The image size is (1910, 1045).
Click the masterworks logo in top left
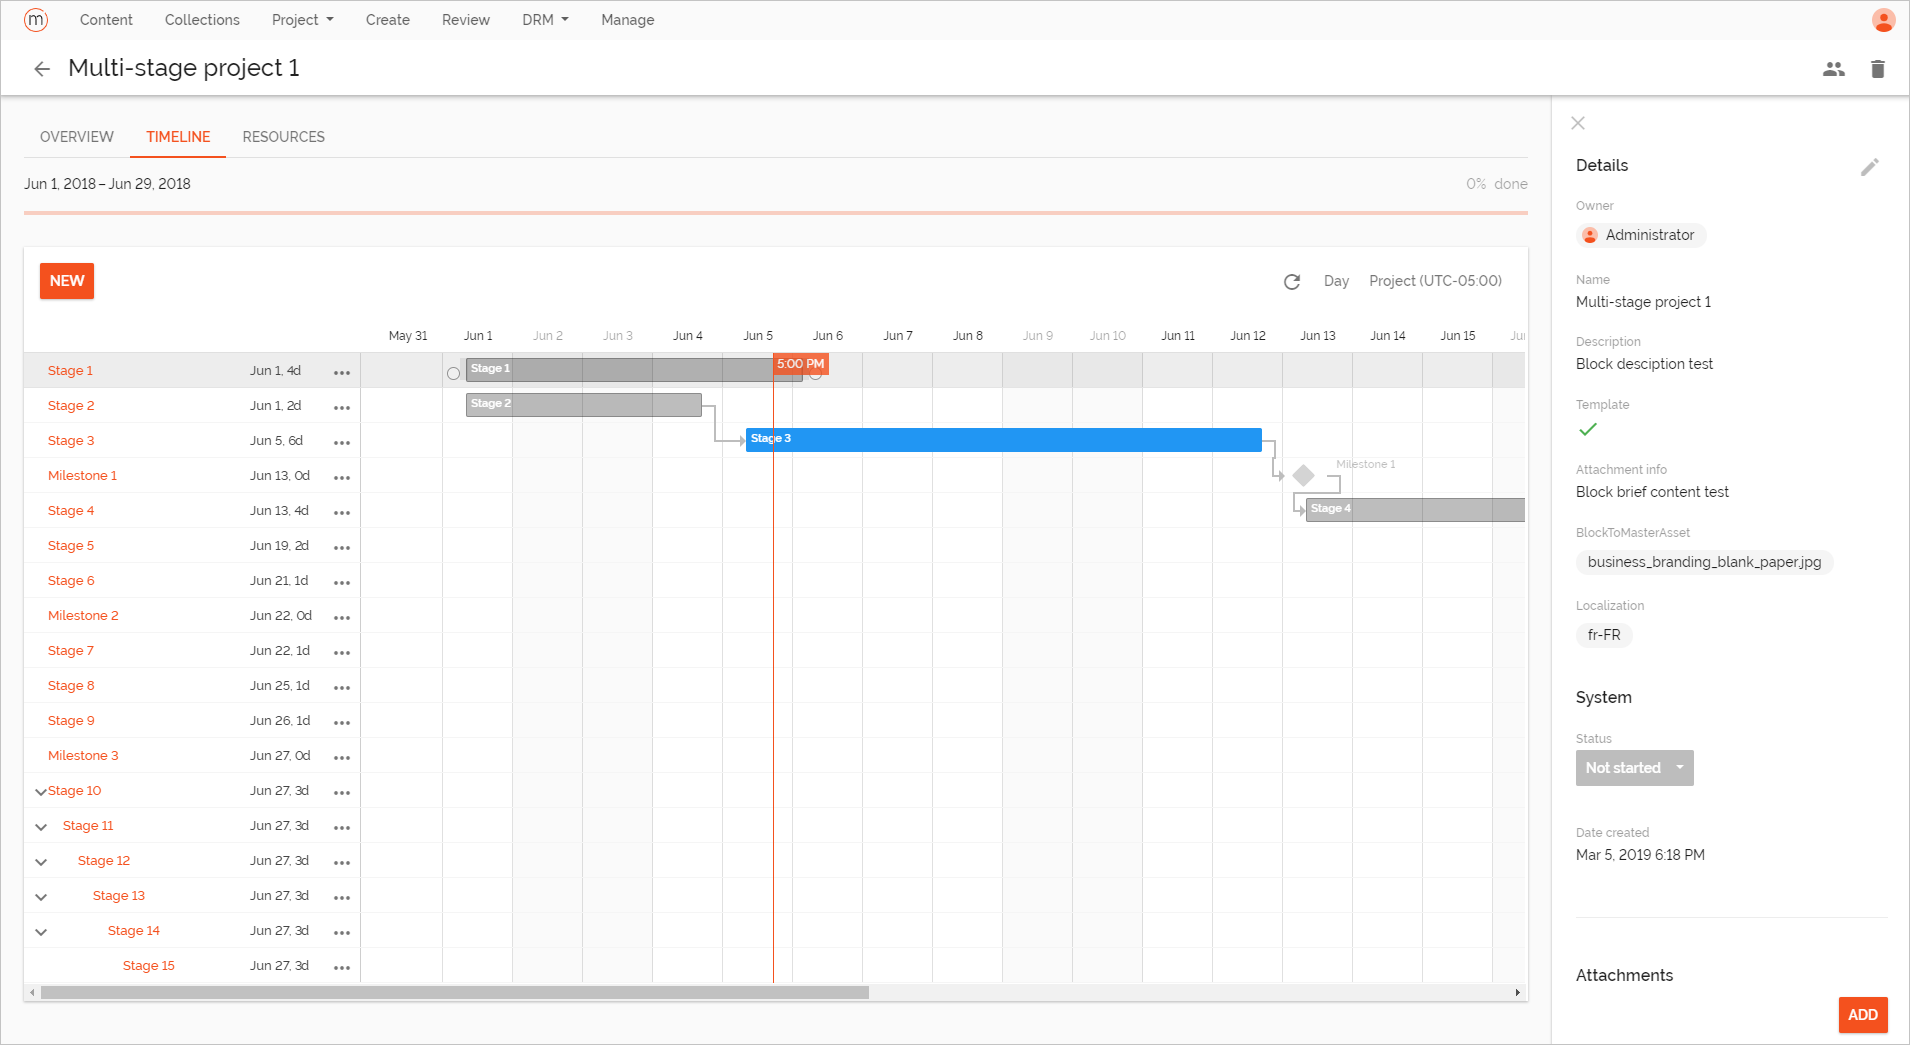[36, 19]
